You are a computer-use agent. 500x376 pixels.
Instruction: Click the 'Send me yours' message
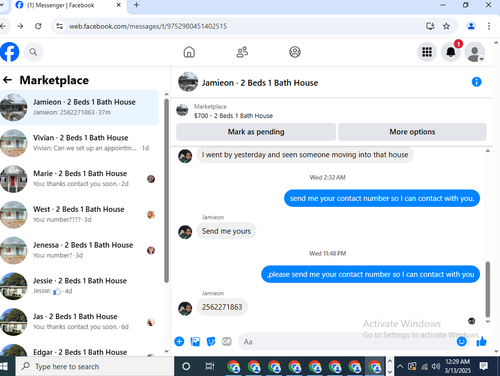tap(226, 231)
